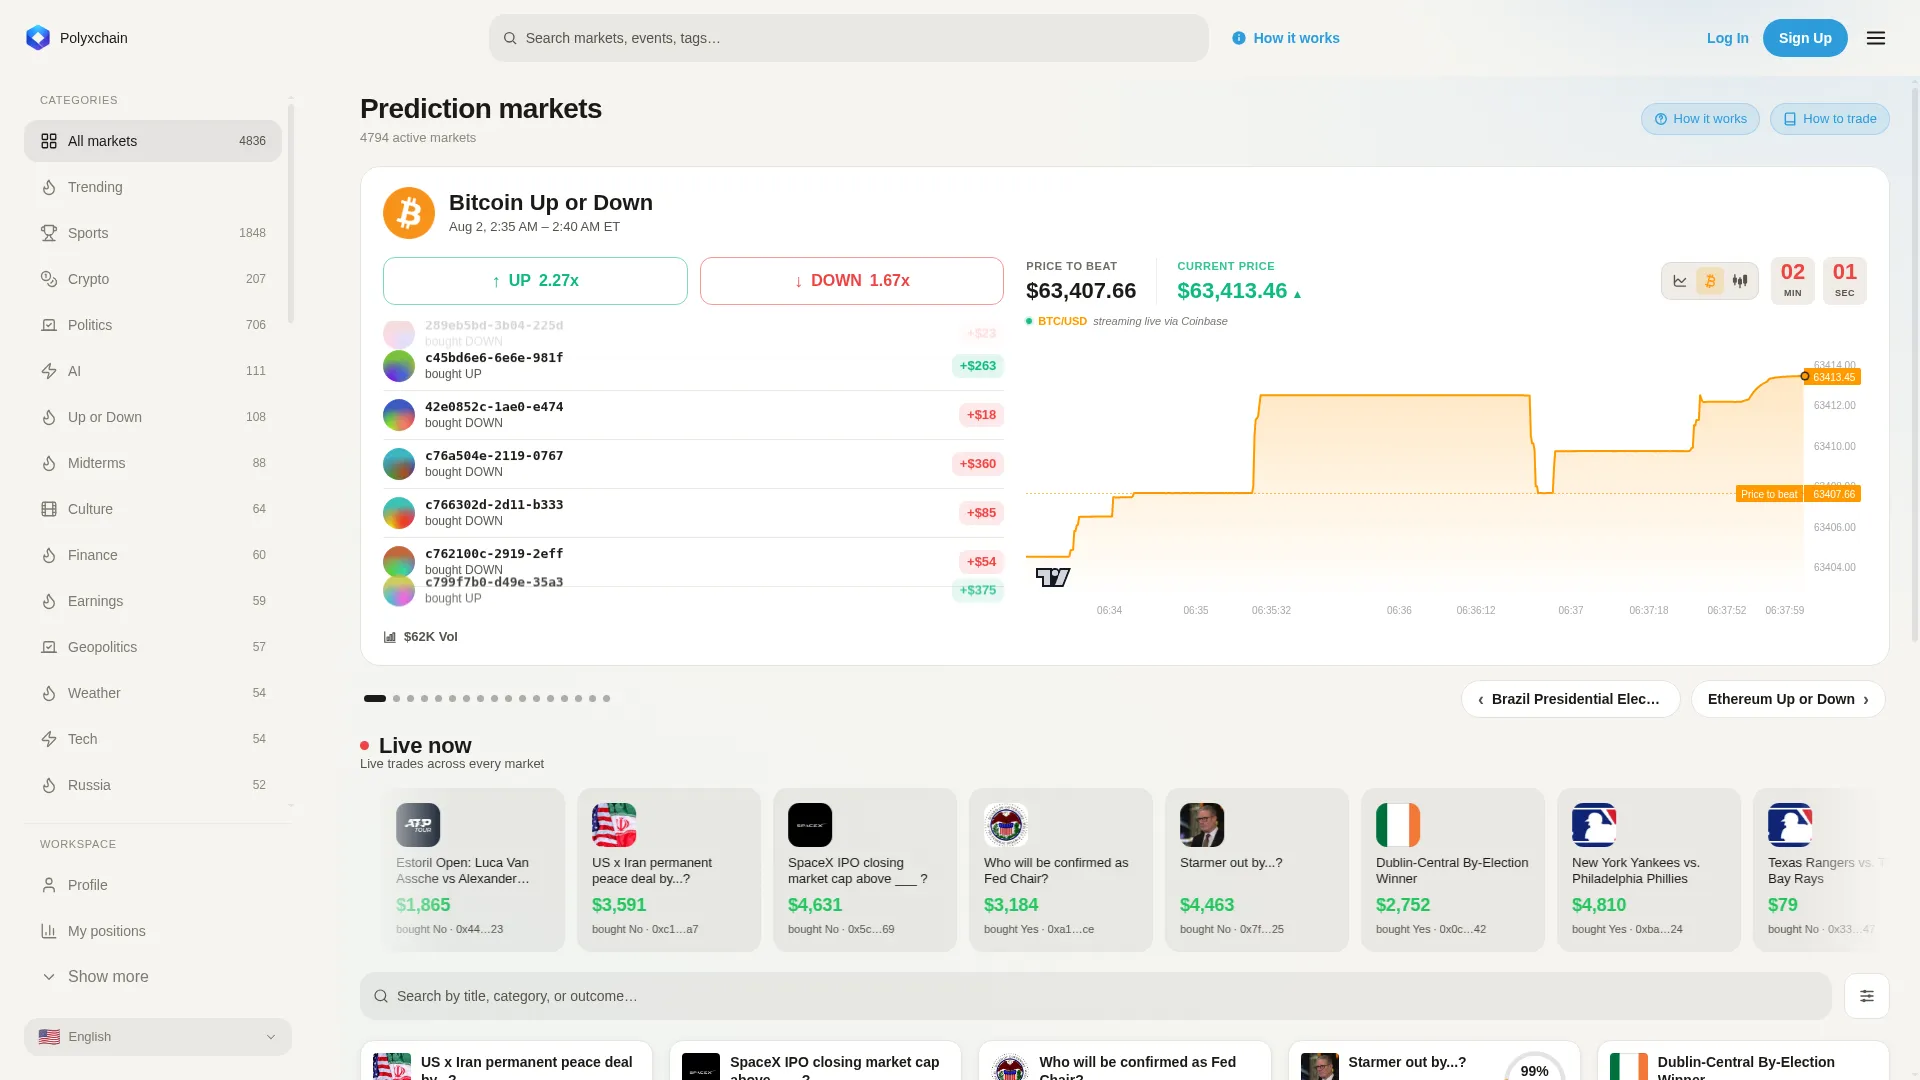Image resolution: width=1920 pixels, height=1080 pixels.
Task: Focus the Search by title, category, outcome field
Action: point(1096,996)
